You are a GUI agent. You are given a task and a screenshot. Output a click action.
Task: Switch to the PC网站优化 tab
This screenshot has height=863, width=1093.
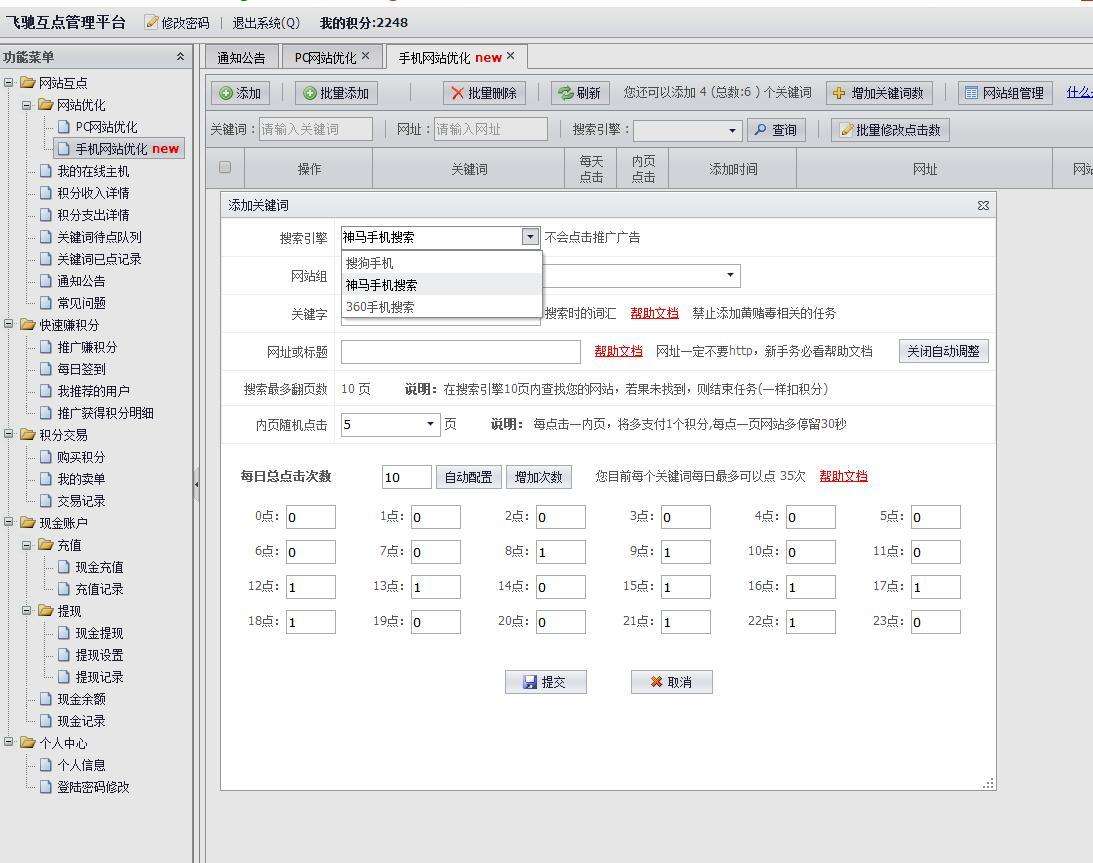[x=331, y=57]
